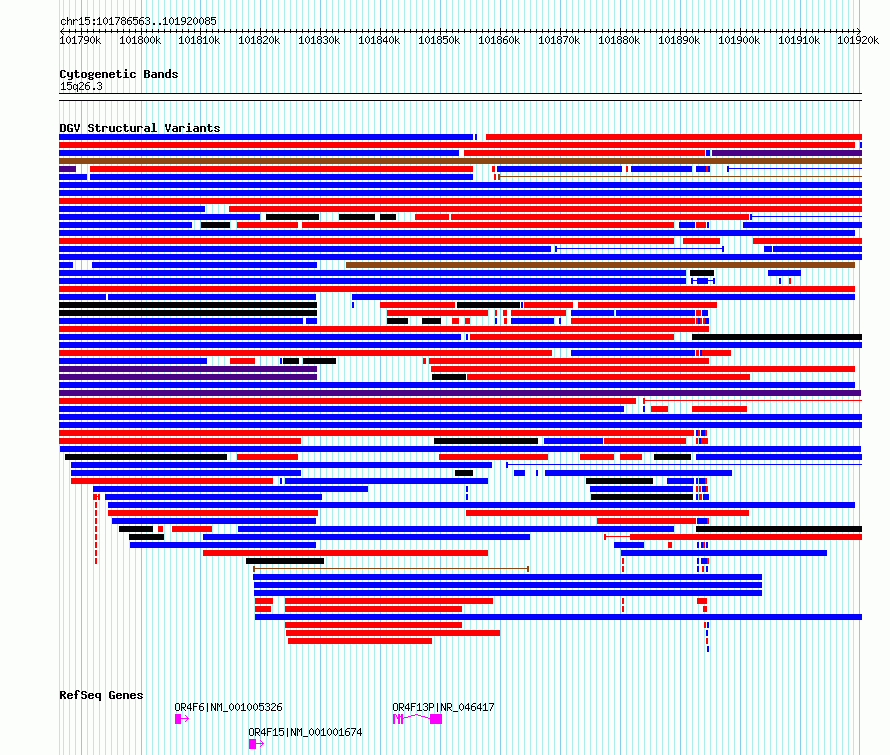
Task: Click the 101790k ruler tick label
Action: point(80,40)
